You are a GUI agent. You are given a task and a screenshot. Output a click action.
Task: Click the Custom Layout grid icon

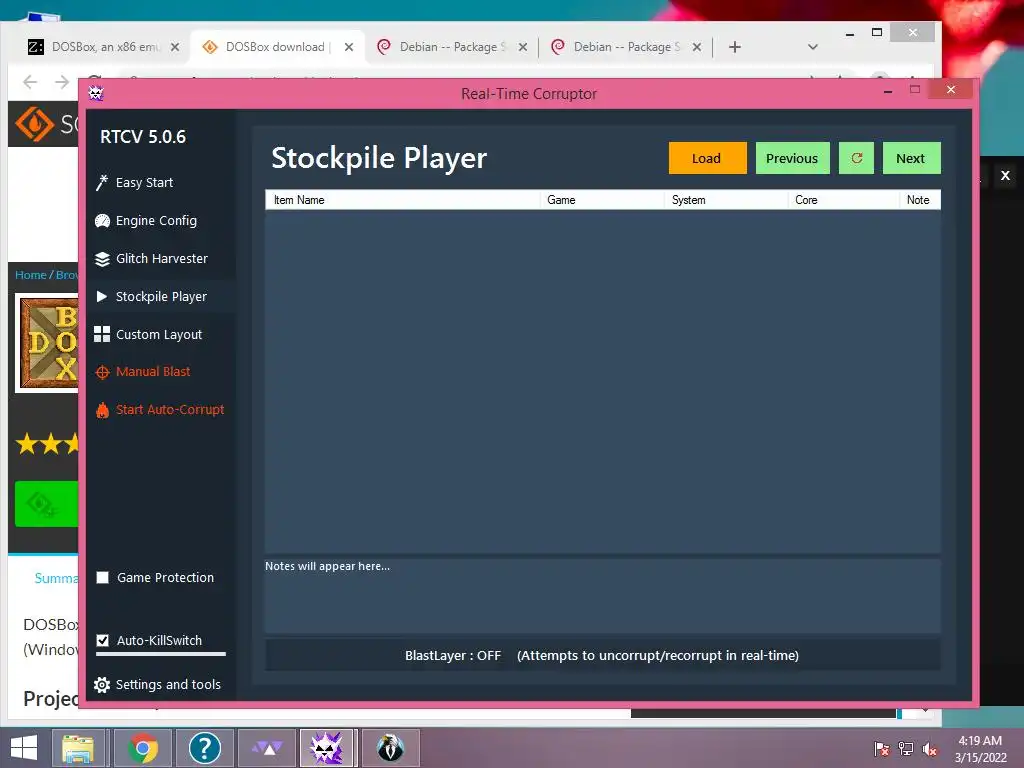102,334
